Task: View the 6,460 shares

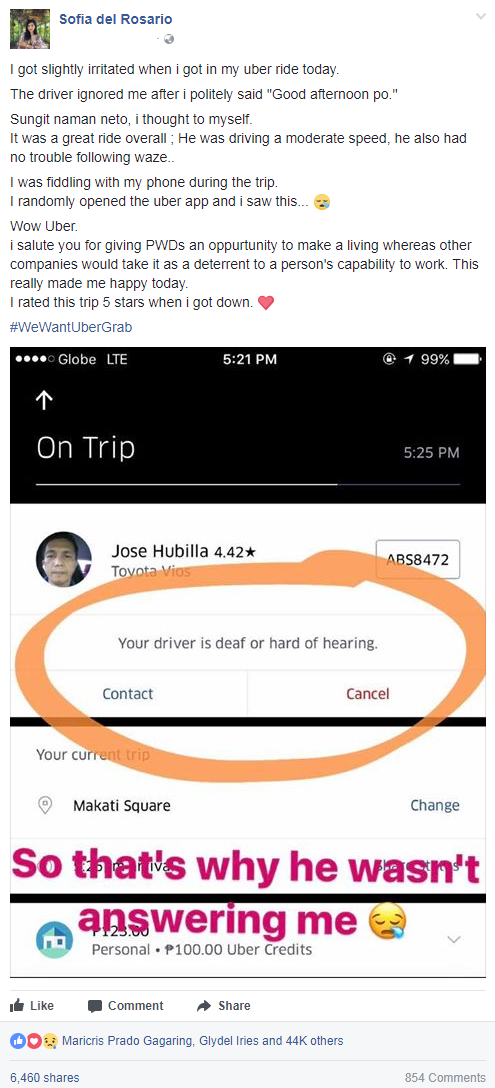Action: (x=44, y=1078)
